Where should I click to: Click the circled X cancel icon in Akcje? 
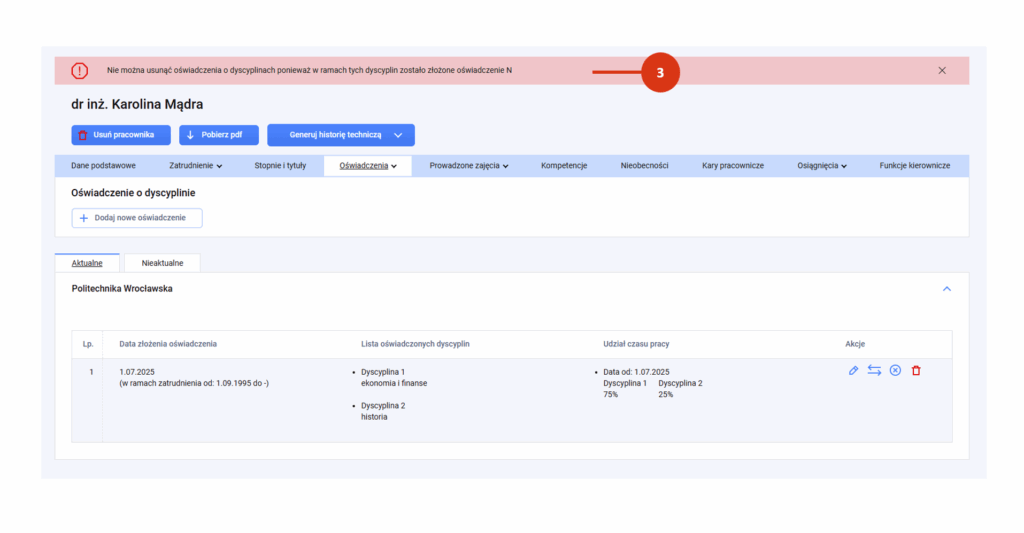pos(895,370)
